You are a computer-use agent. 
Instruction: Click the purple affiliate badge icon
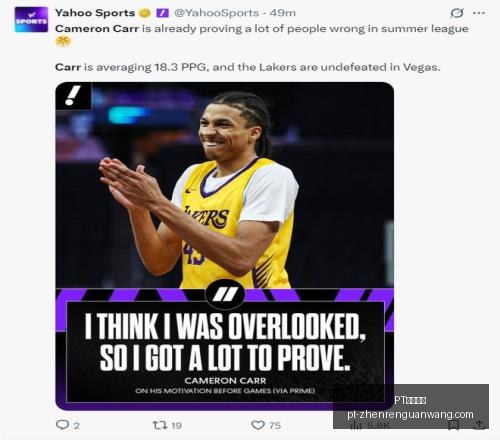(x=163, y=13)
